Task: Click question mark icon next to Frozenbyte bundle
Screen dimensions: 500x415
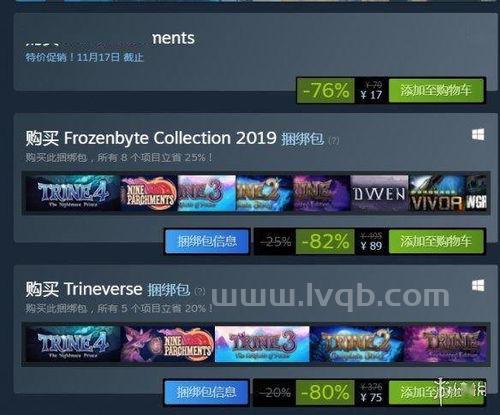Action: [334, 140]
